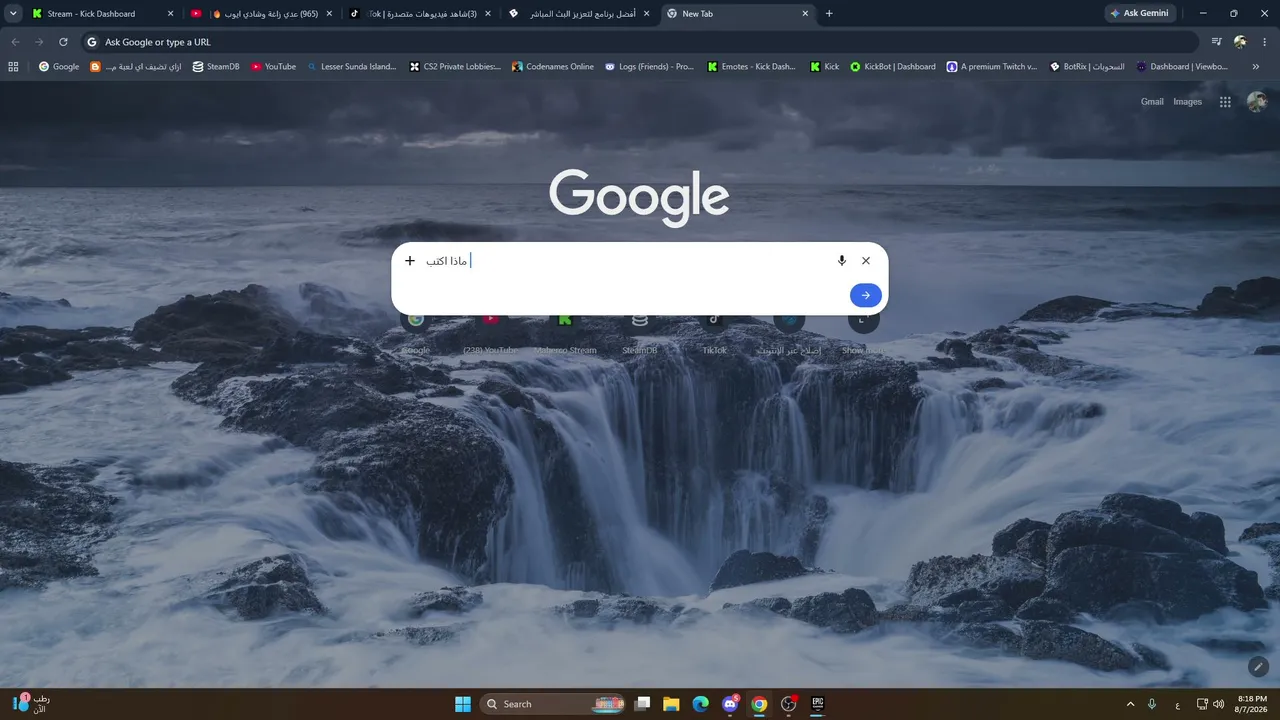The image size is (1280, 720).
Task: Close the Stream - Kick Dashboard tab
Action: click(x=170, y=14)
